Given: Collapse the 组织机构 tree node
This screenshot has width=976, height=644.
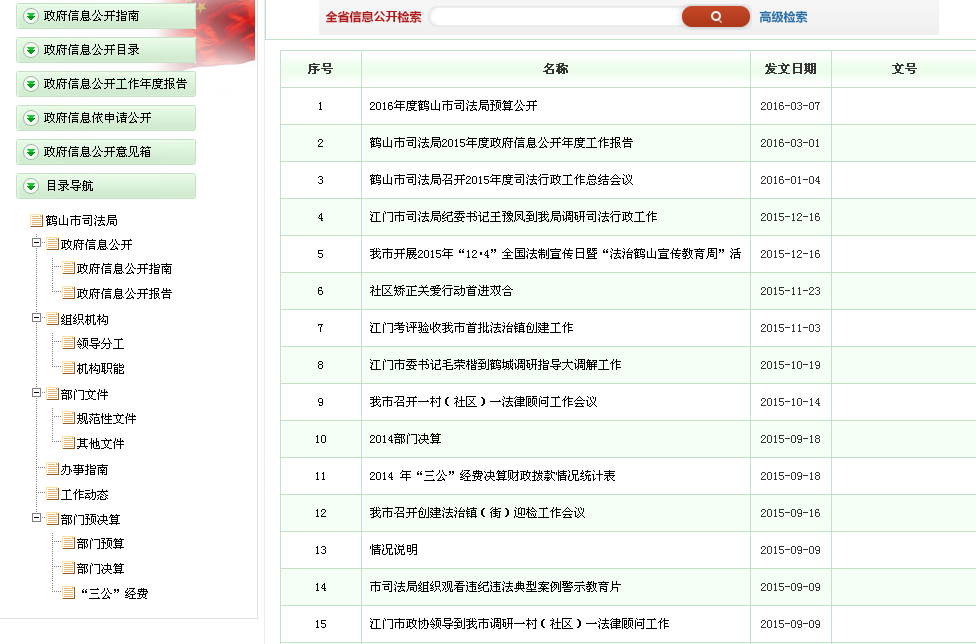Looking at the screenshot, I should (x=37, y=319).
